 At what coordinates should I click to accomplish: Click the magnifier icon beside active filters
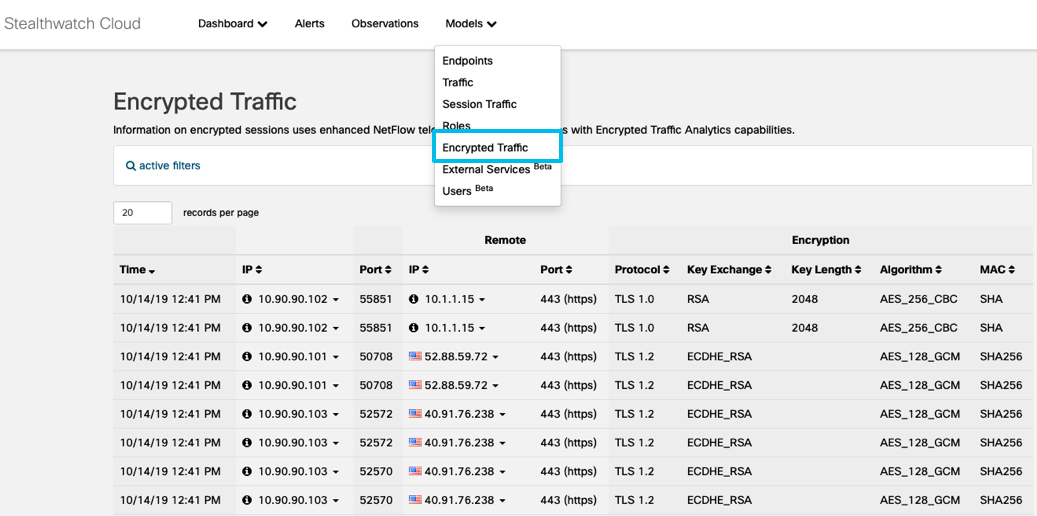coord(131,166)
